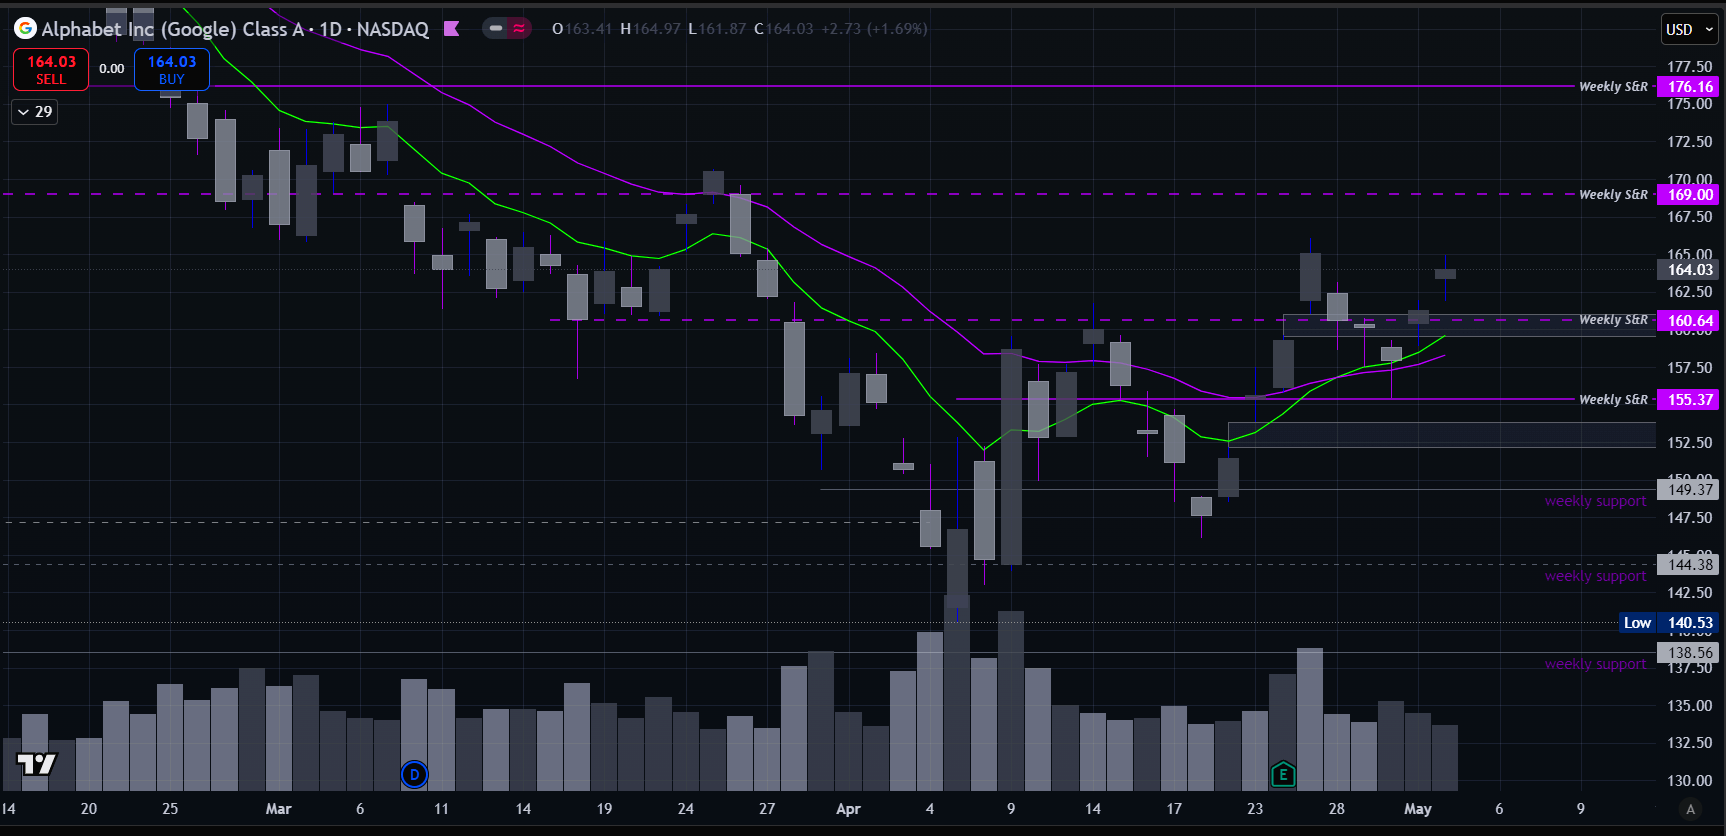
Task: Click 'Weekly S&R' text beside 176.16
Action: (x=1613, y=87)
